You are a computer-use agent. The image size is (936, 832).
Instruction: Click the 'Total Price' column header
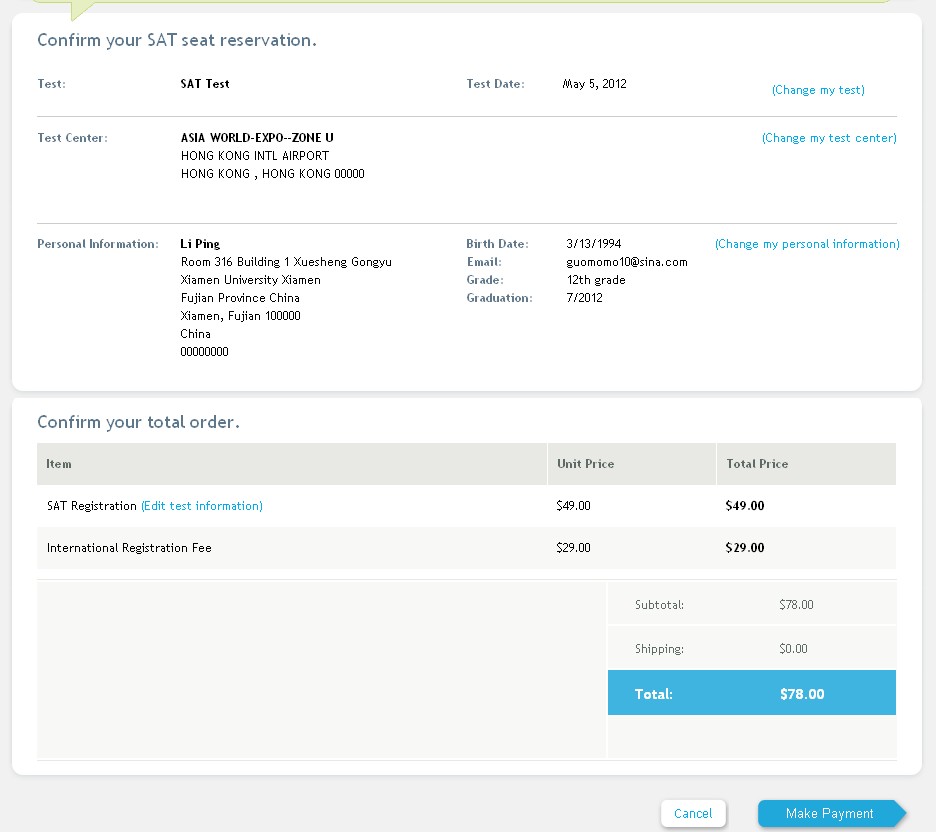click(x=757, y=464)
